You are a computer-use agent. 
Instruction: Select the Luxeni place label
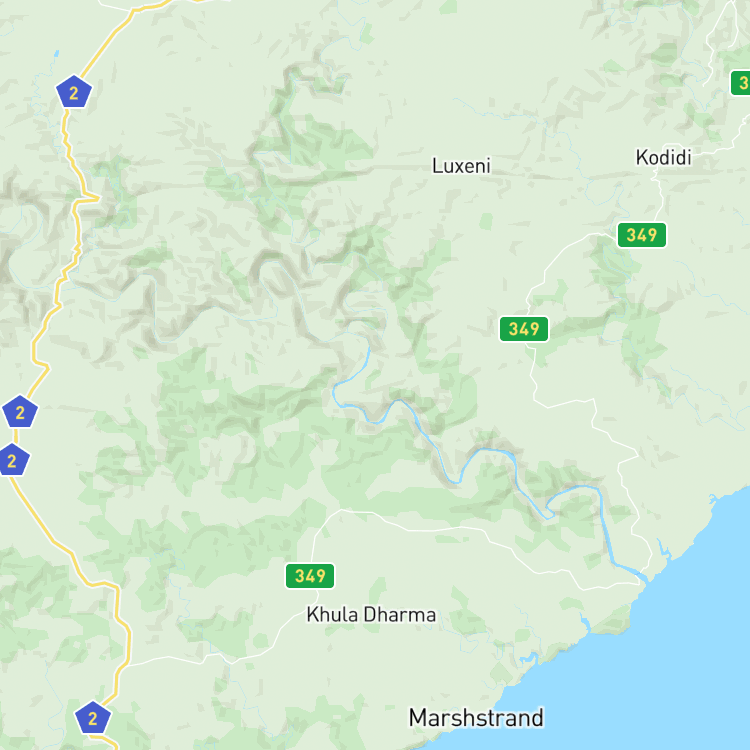[x=461, y=166]
